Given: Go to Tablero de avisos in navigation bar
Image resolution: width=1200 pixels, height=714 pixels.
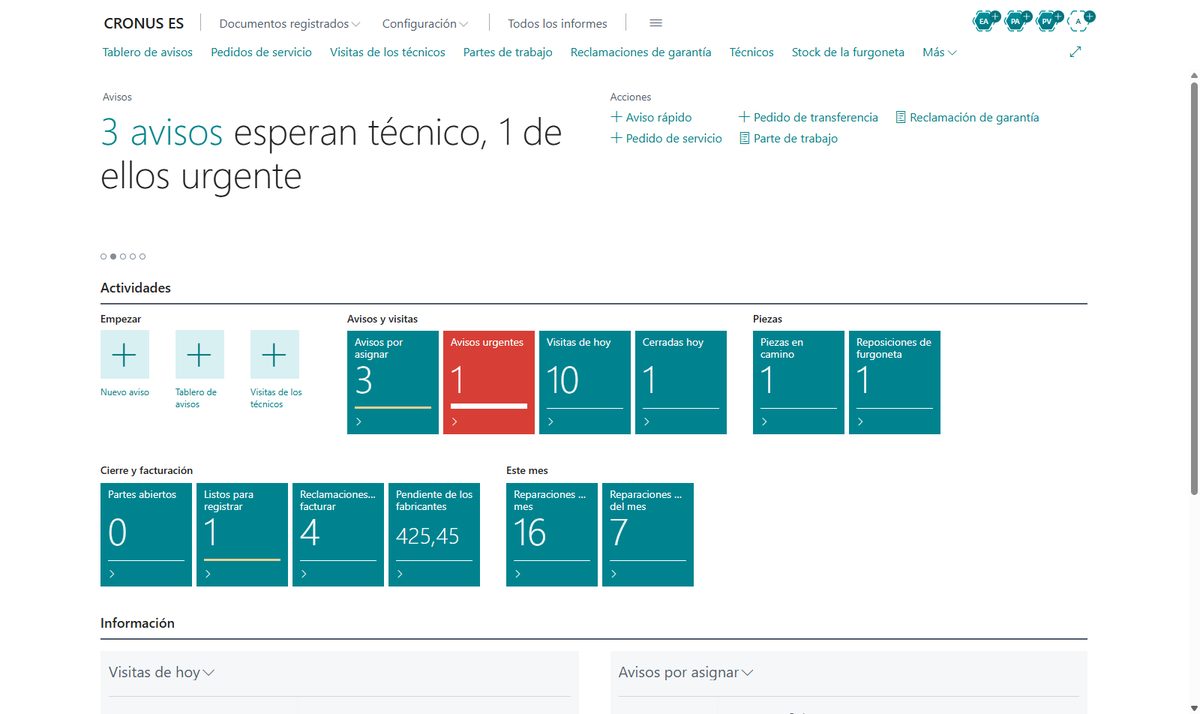Looking at the screenshot, I should click(148, 52).
